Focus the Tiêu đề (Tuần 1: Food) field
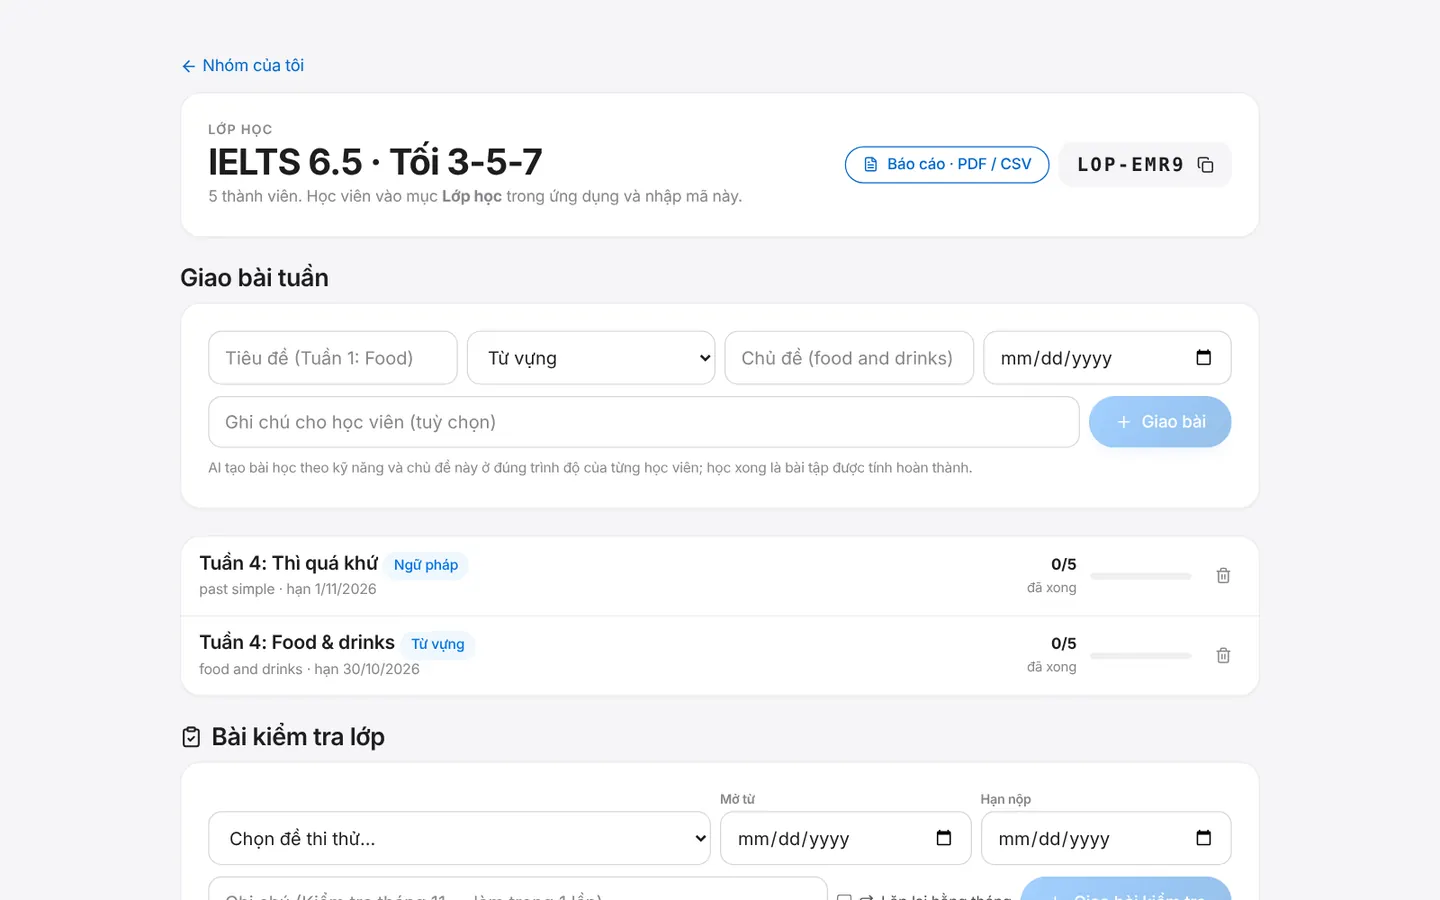 tap(333, 358)
